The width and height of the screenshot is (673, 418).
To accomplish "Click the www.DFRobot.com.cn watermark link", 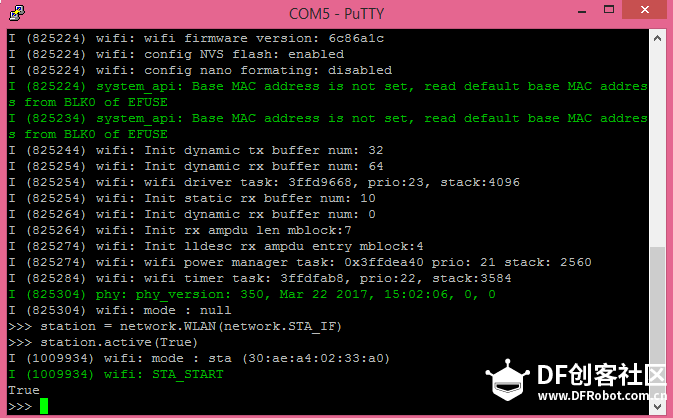I will click(x=602, y=395).
